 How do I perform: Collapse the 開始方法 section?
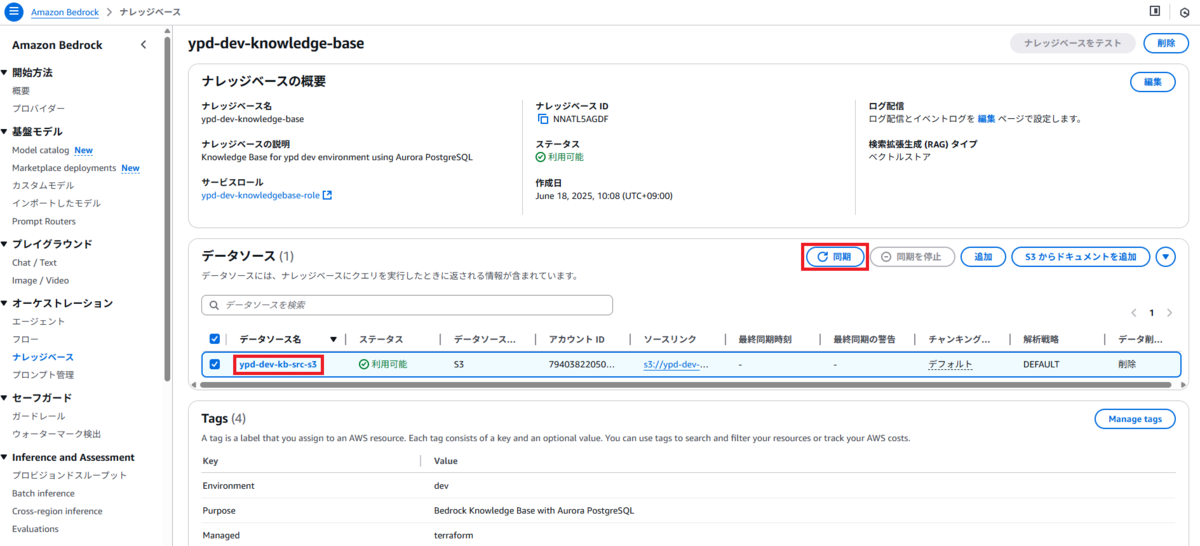click(4, 73)
